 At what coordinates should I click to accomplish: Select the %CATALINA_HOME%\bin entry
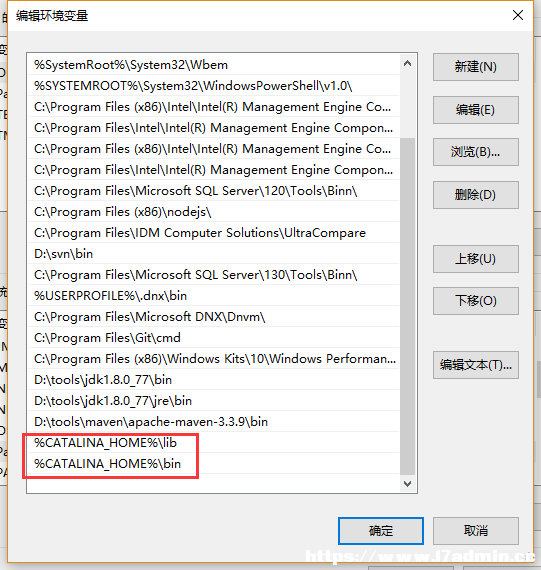[213, 464]
